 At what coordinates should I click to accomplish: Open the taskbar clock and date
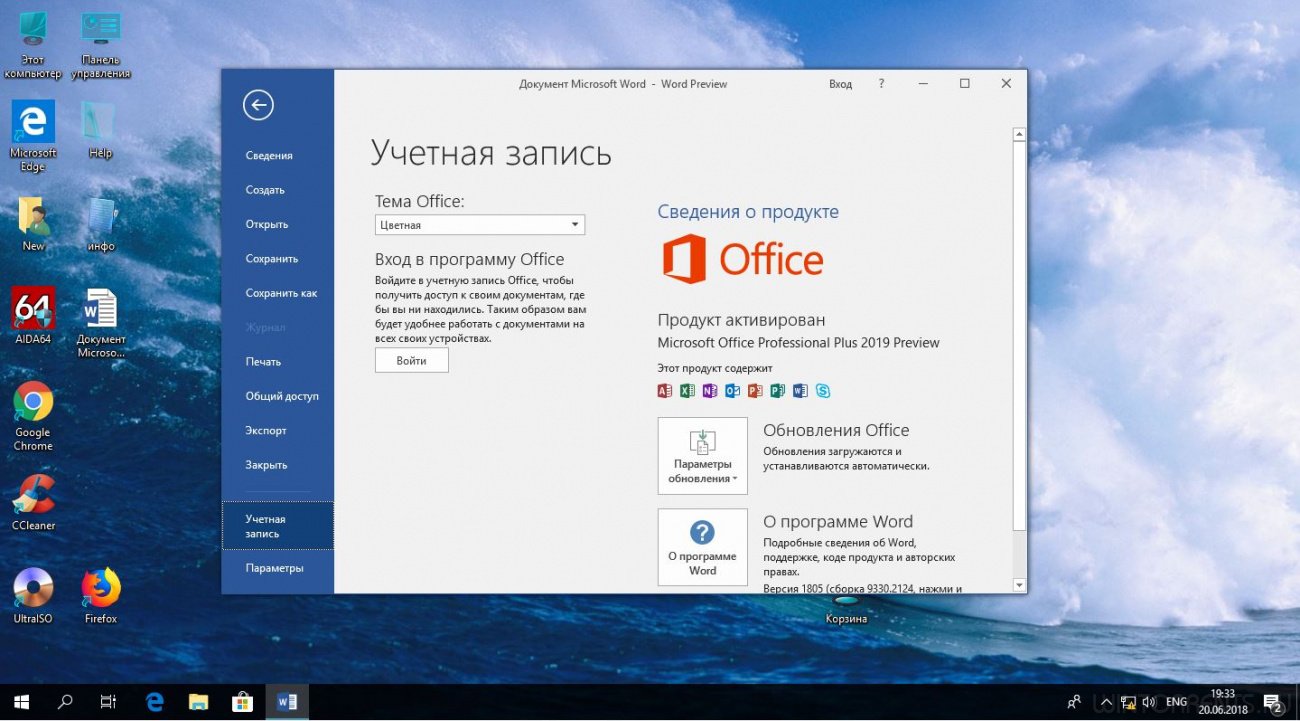[x=1222, y=702]
